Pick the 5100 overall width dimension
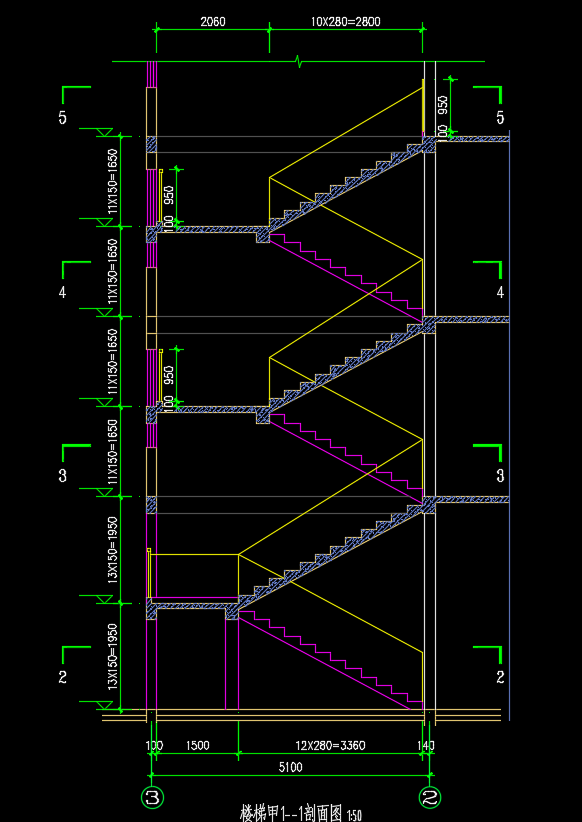Viewport: 582px width, 822px height. (290, 768)
